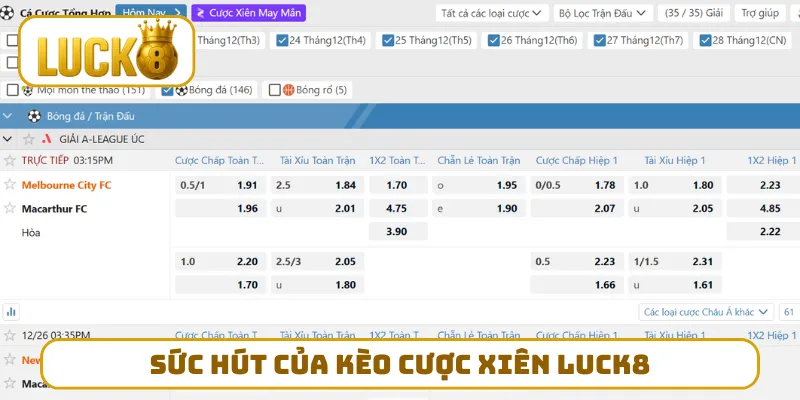Viewport: 800px width, 400px height.
Task: Pick Melbourne City handicap 0.5/1 odds 1.91
Action: [x=220, y=185]
